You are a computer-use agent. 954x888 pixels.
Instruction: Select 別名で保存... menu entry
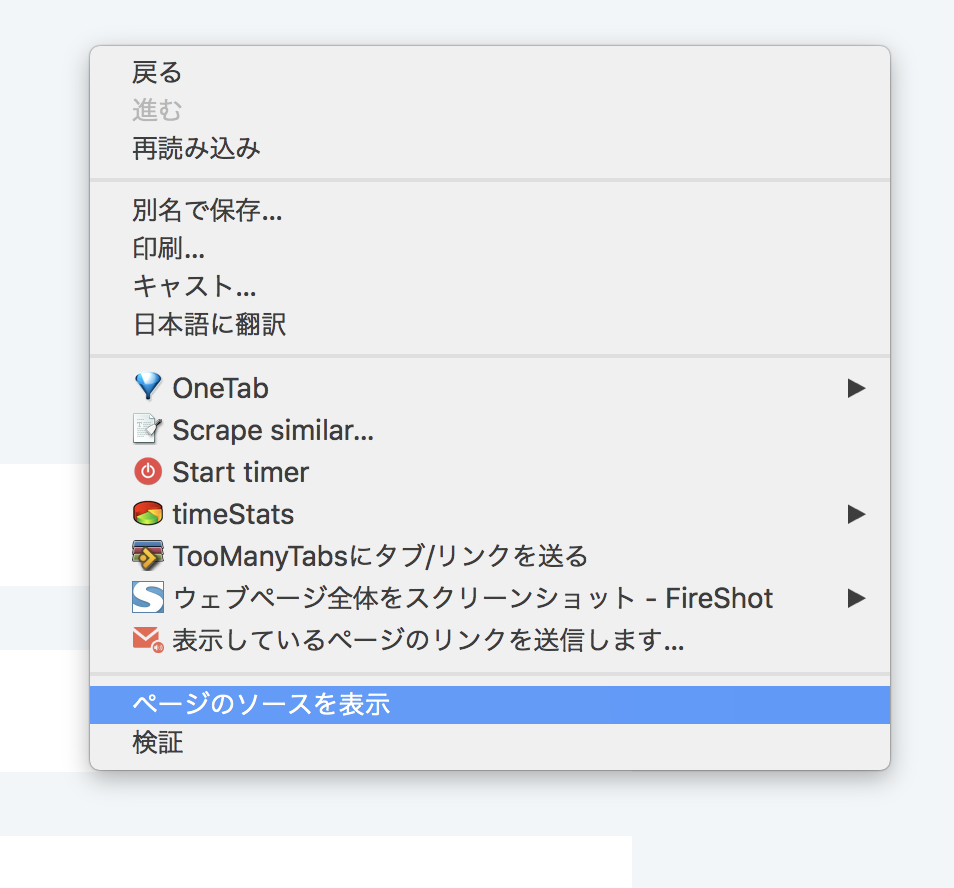coord(490,210)
